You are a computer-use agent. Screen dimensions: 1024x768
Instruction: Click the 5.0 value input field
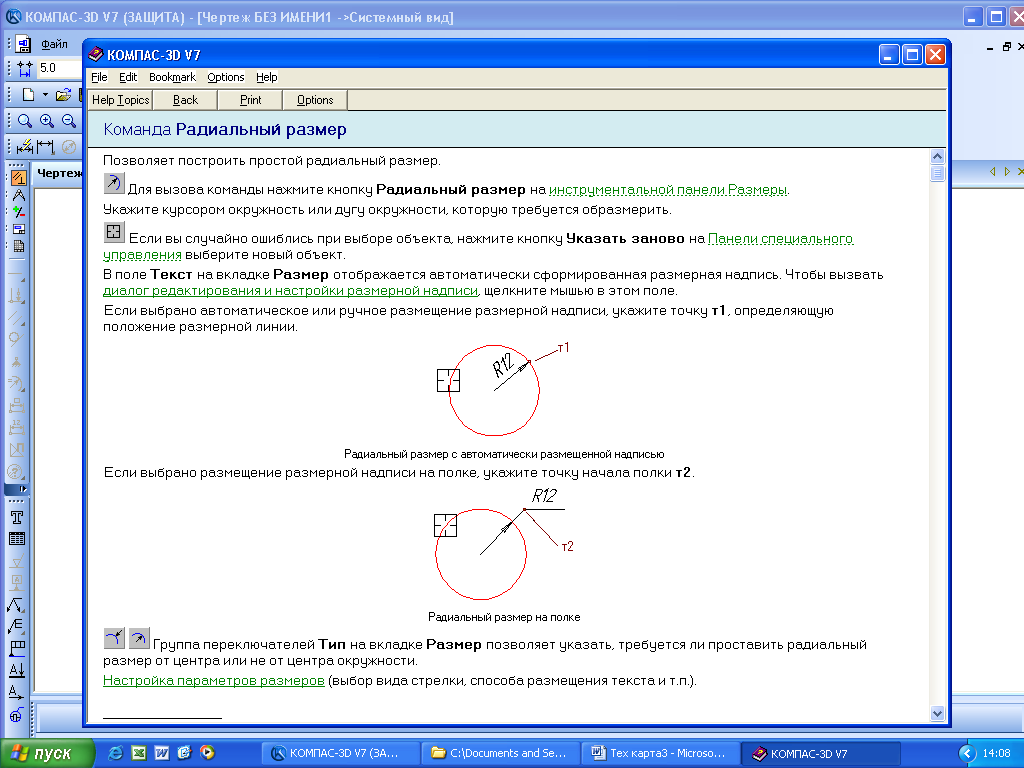(59, 68)
